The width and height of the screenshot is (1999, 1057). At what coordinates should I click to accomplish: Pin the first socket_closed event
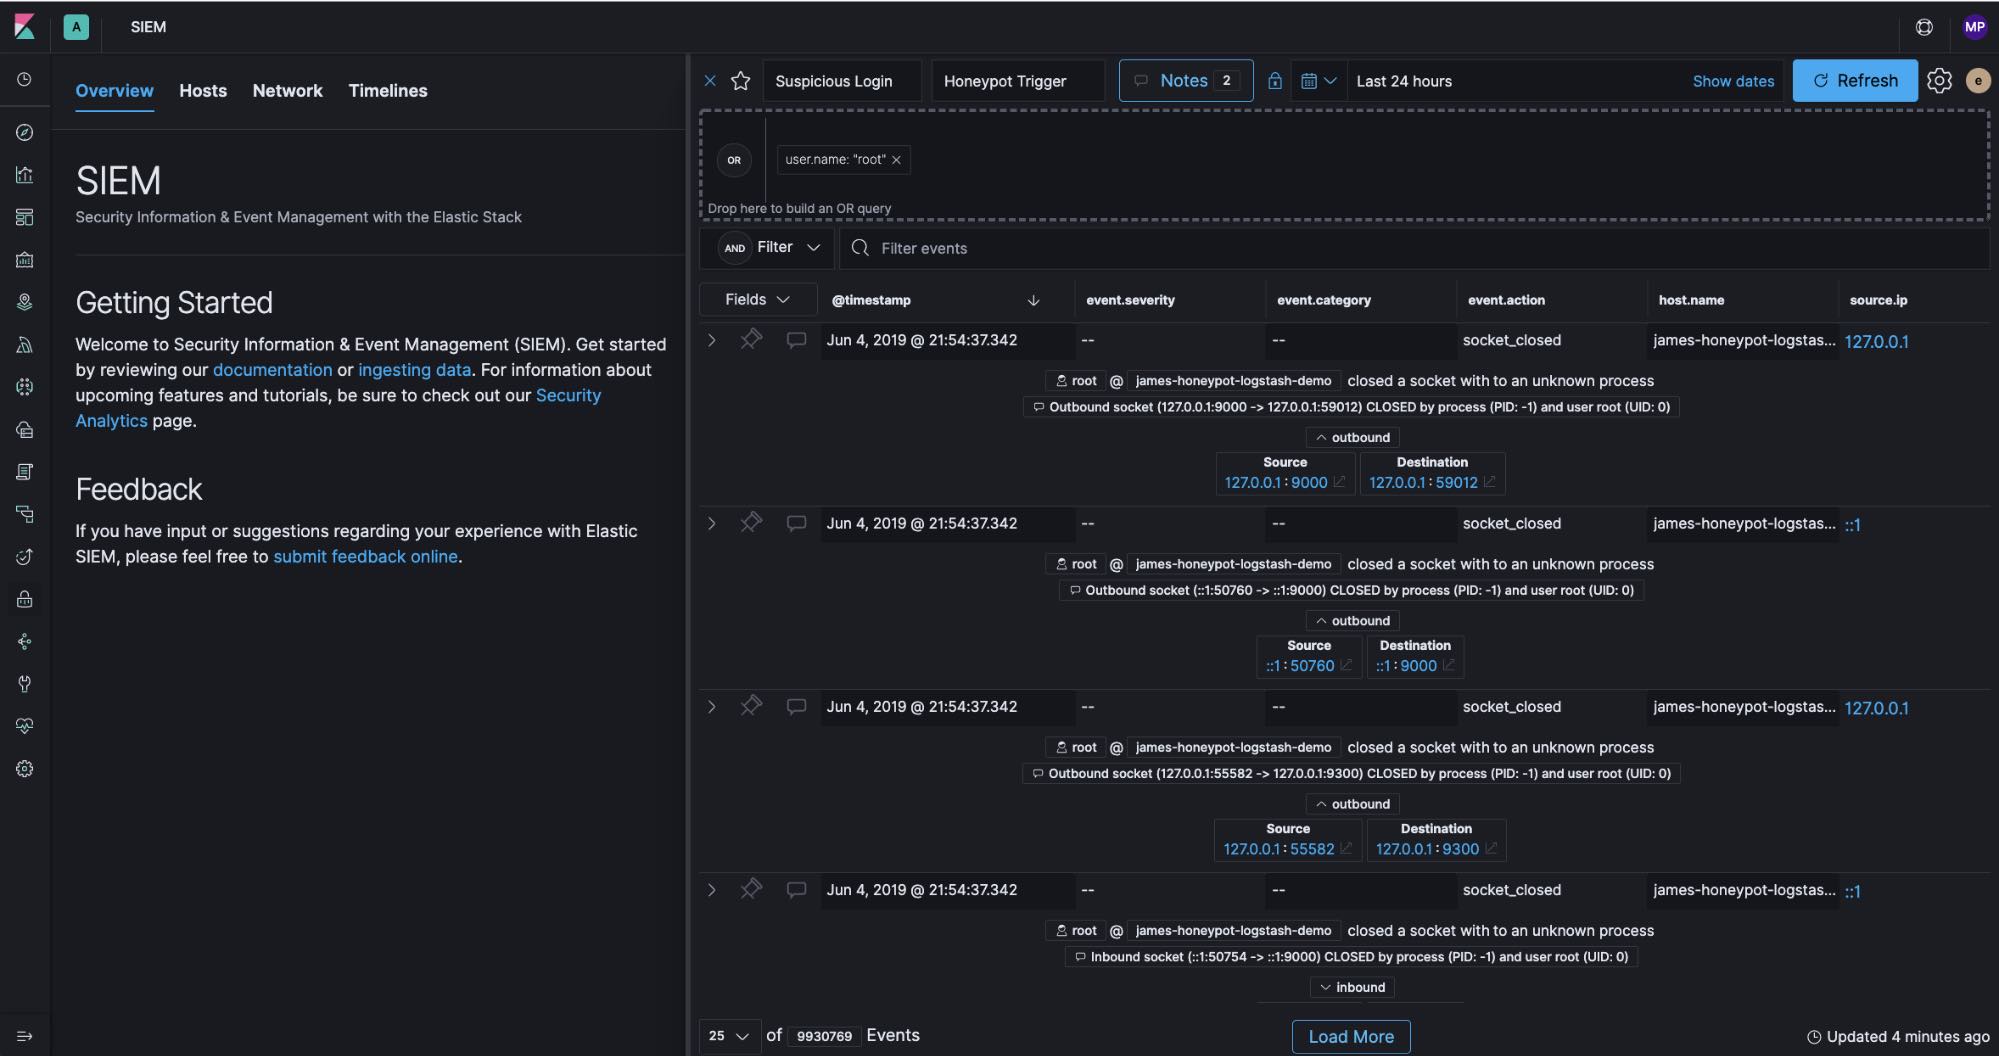point(751,340)
